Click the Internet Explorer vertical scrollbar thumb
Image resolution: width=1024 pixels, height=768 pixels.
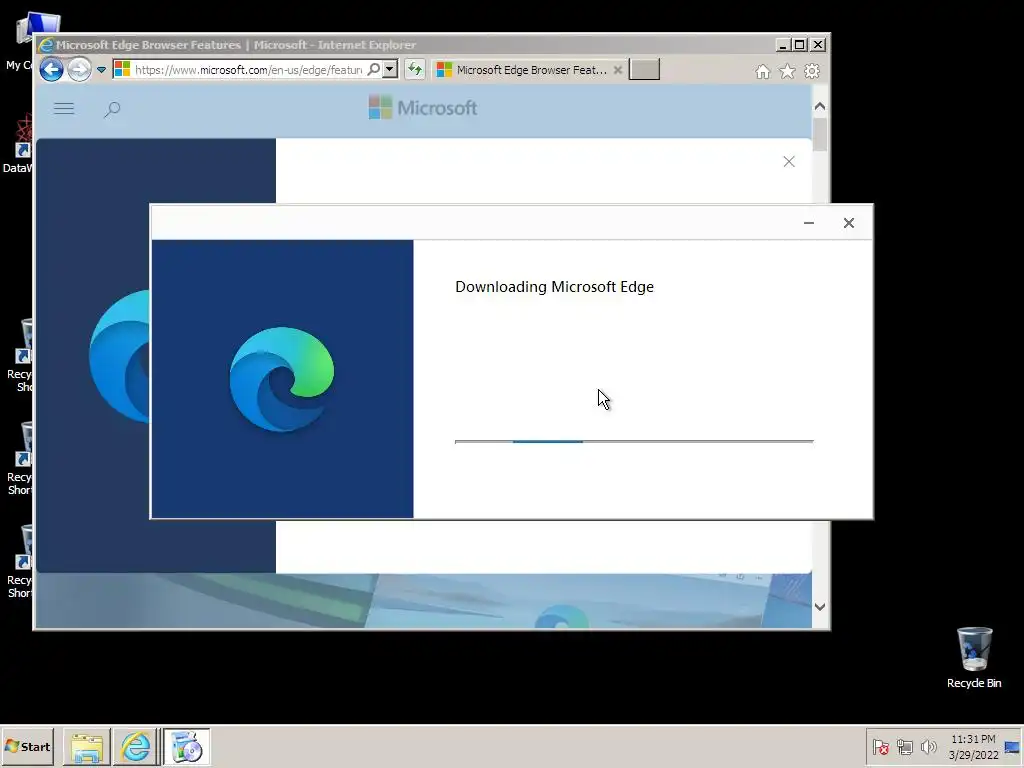click(820, 134)
